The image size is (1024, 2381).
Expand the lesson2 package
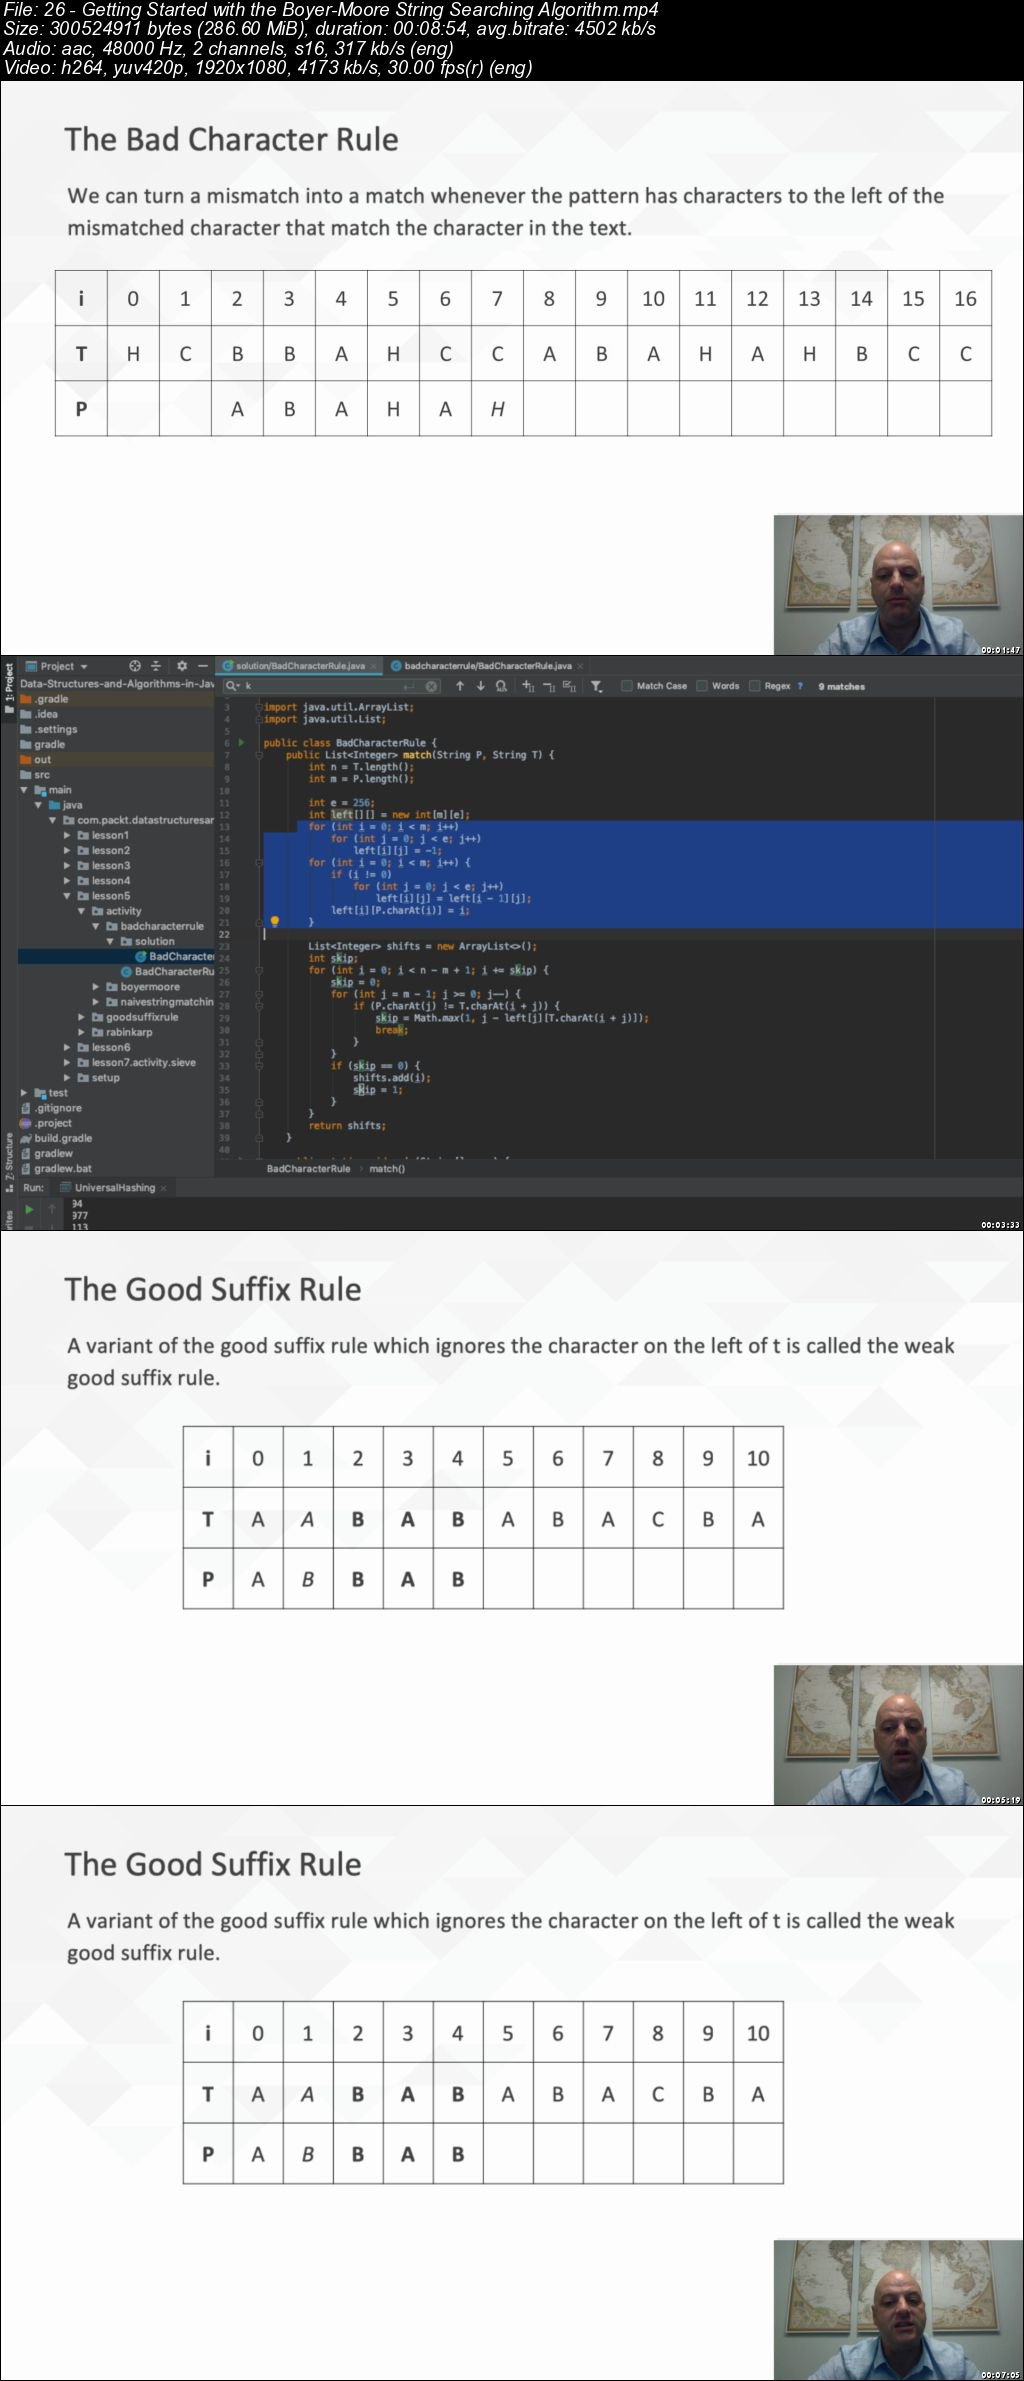[68, 850]
